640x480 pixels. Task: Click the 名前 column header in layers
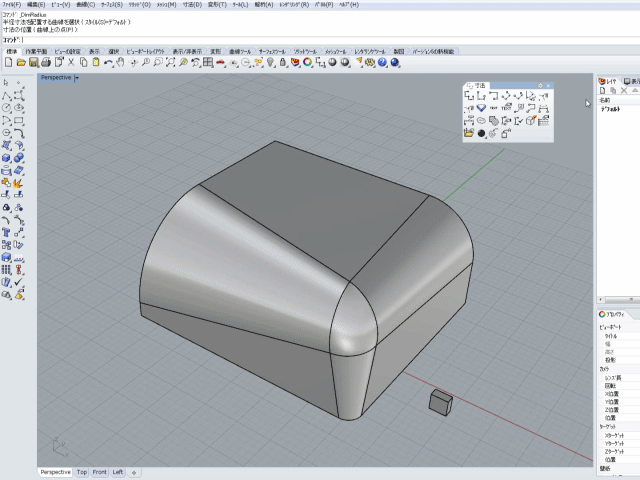click(618, 100)
